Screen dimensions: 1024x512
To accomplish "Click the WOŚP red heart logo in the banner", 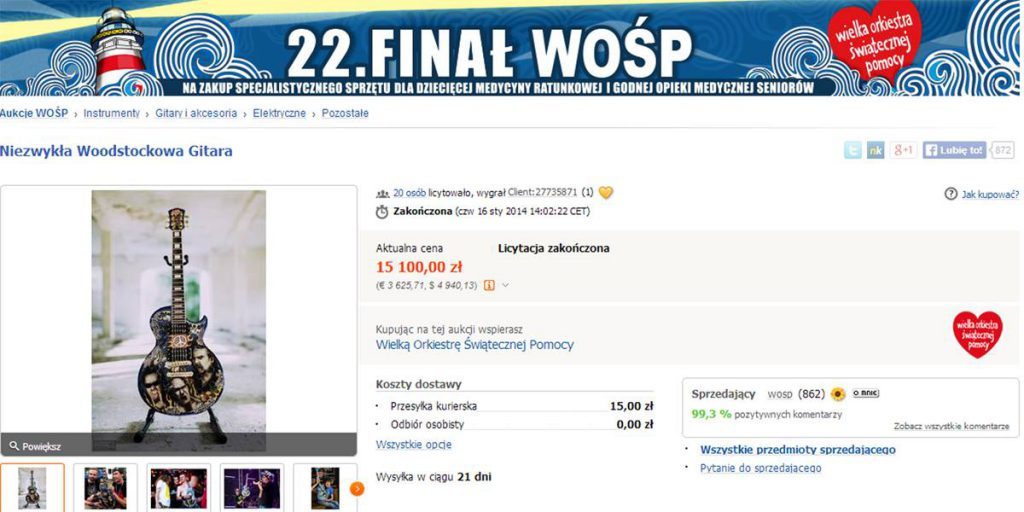I will (x=874, y=40).
